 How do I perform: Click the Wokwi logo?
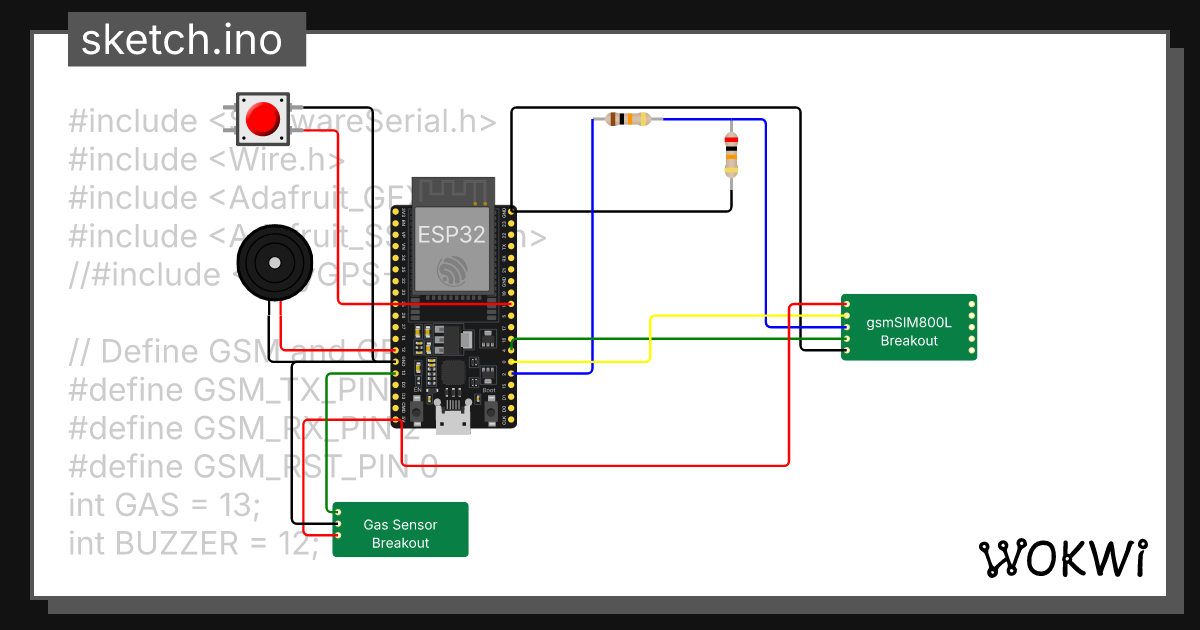click(1062, 558)
